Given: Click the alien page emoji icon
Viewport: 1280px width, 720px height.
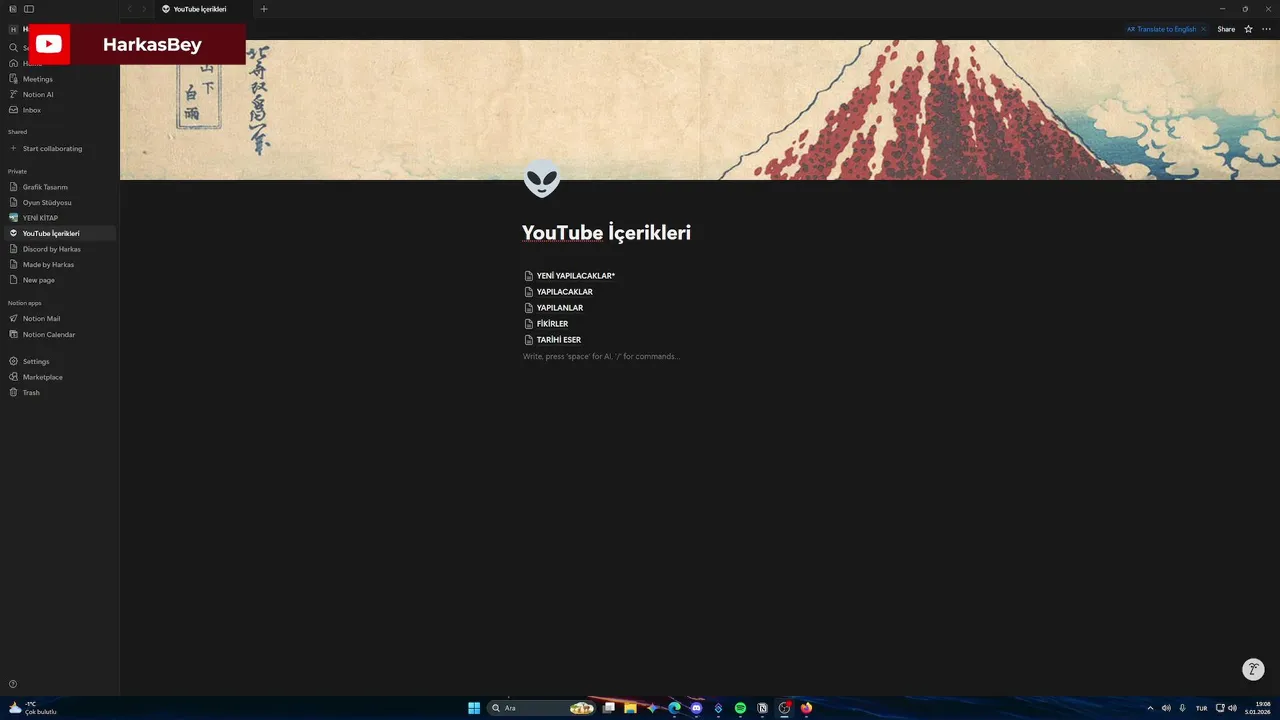Looking at the screenshot, I should [542, 179].
